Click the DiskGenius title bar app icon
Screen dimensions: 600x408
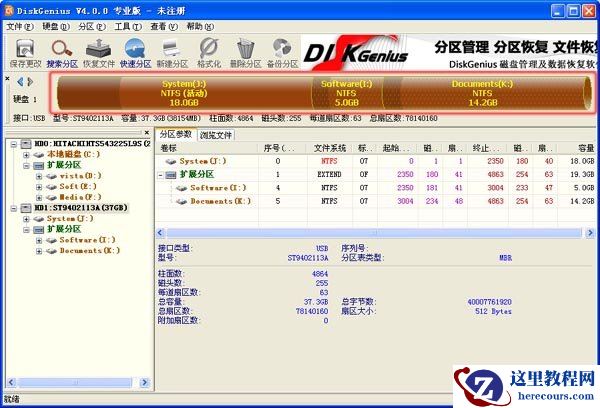click(9, 10)
